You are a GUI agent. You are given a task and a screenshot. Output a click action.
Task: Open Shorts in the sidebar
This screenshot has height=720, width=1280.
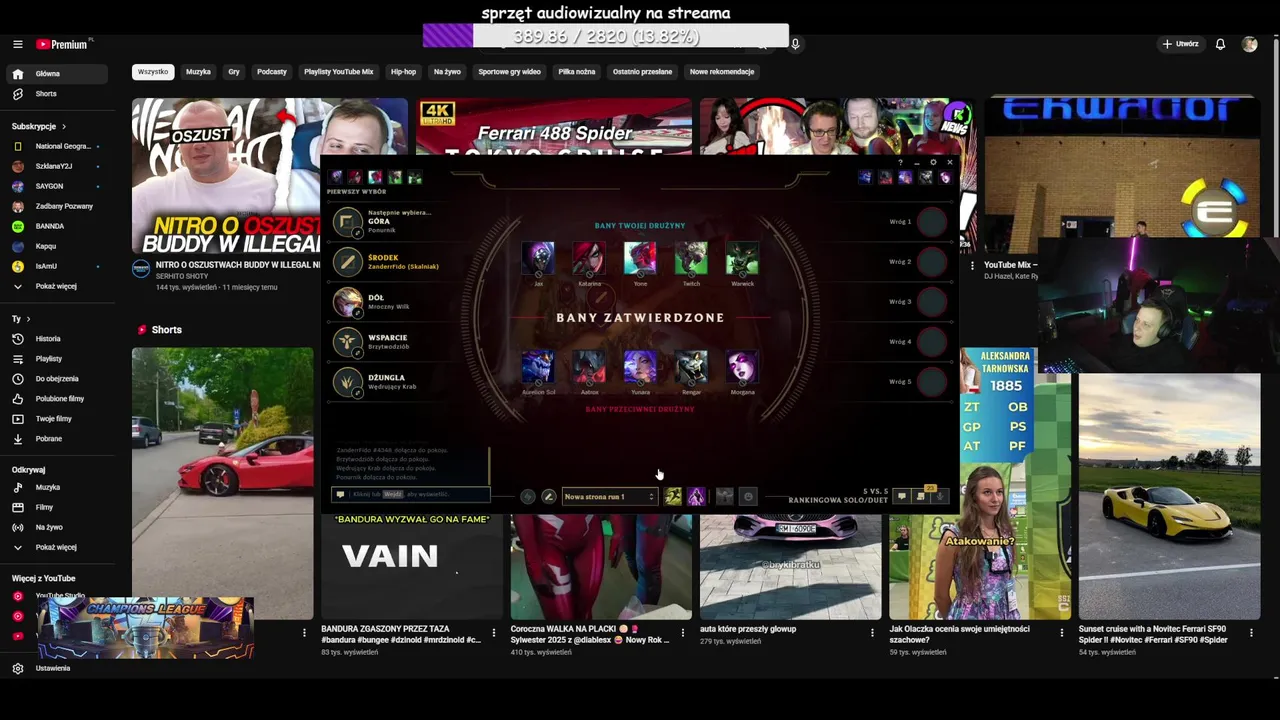[x=58, y=94]
